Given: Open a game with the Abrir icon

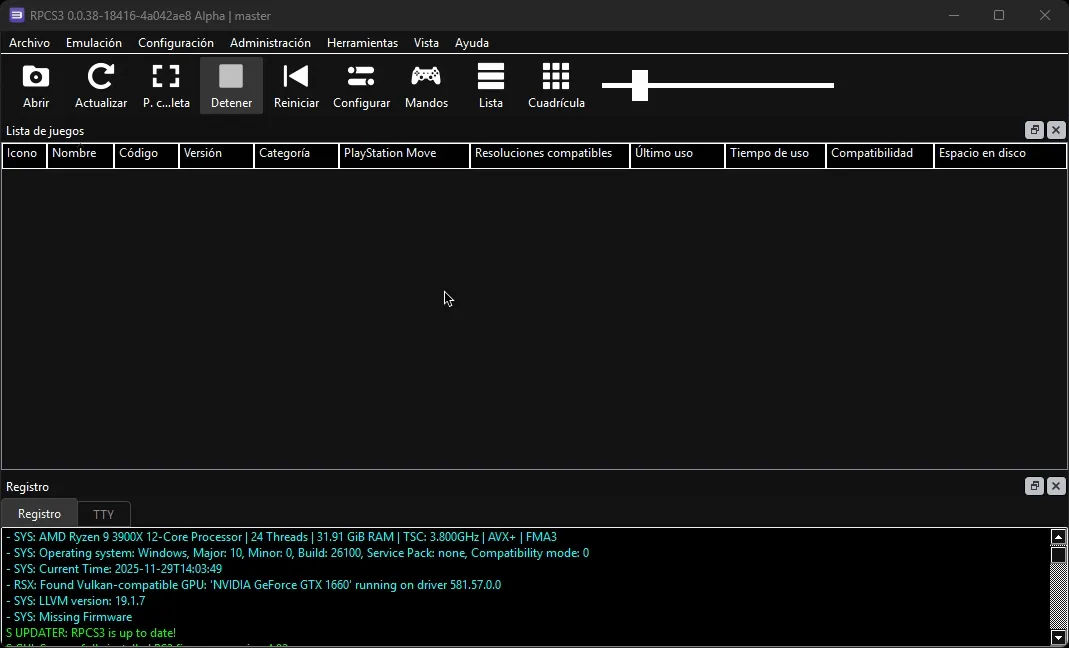Looking at the screenshot, I should click(35, 85).
